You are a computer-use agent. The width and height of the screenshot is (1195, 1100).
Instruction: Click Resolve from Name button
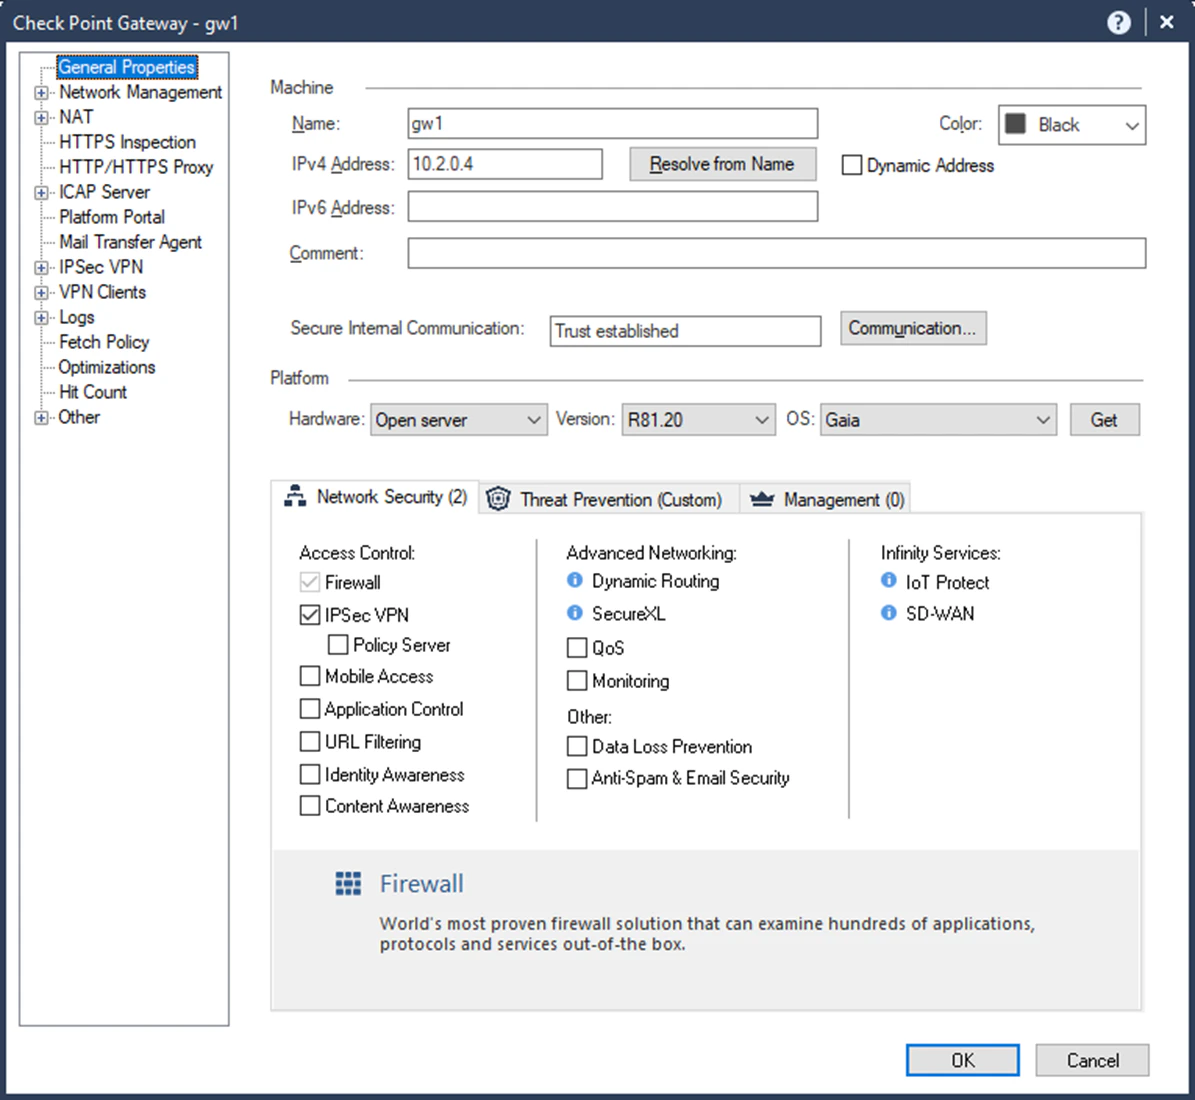tap(722, 164)
